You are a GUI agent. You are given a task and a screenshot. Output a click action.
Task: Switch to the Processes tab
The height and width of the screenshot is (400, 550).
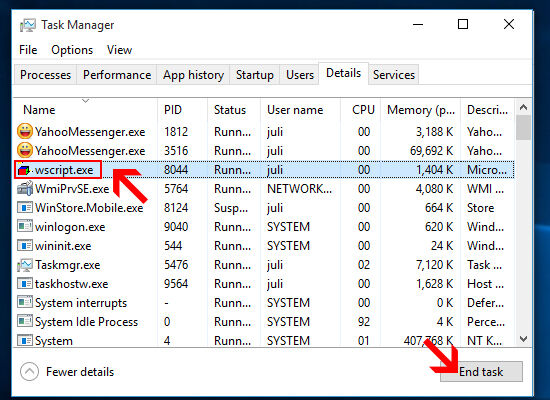[45, 75]
